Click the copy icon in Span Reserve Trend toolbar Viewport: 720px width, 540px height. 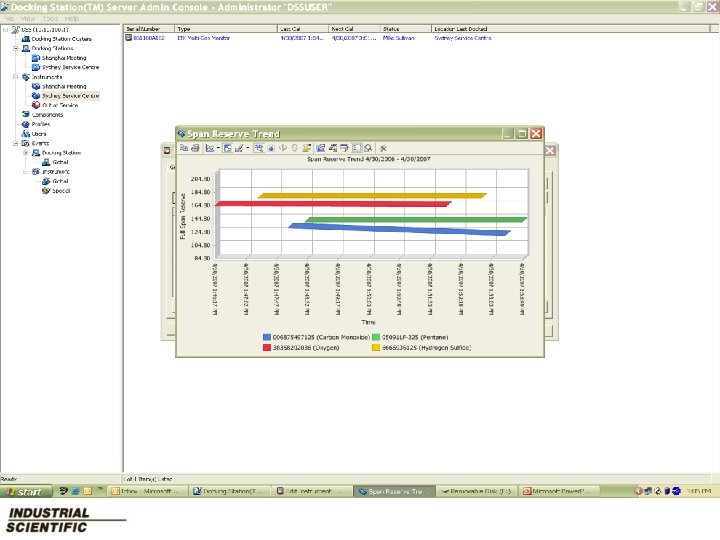(184, 148)
